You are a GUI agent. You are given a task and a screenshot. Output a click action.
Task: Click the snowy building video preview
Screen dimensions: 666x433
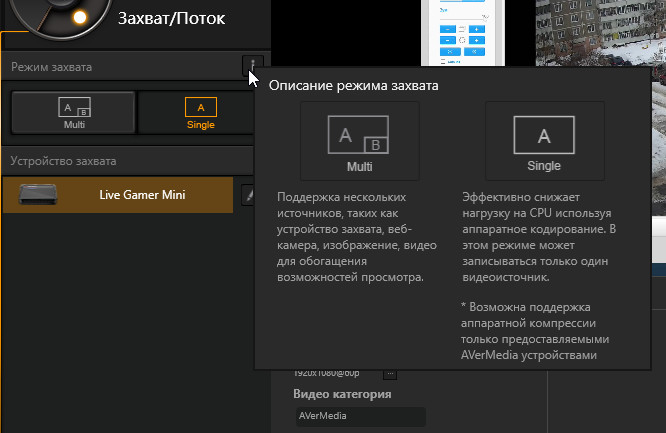(601, 33)
